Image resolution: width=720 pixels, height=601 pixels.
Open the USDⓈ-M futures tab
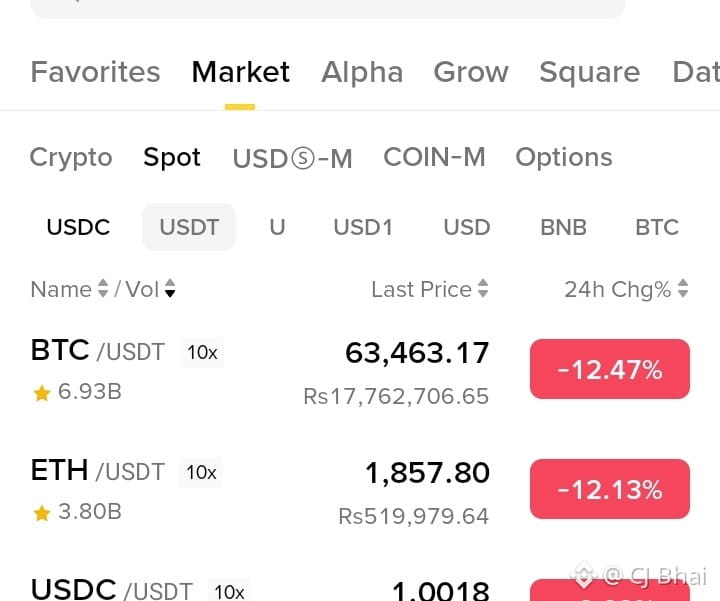pyautogui.click(x=292, y=158)
